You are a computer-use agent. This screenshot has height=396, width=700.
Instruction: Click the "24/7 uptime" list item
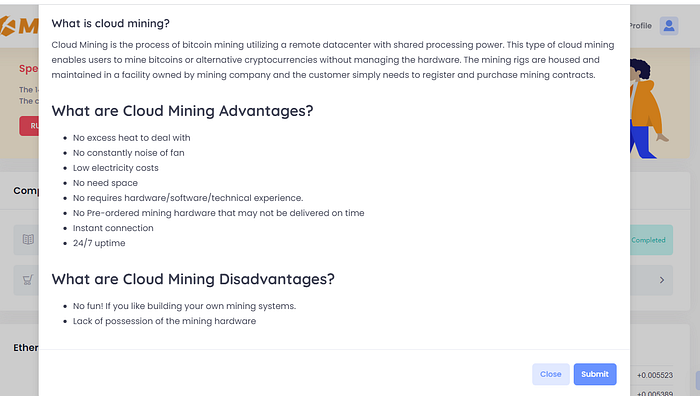[x=99, y=243]
